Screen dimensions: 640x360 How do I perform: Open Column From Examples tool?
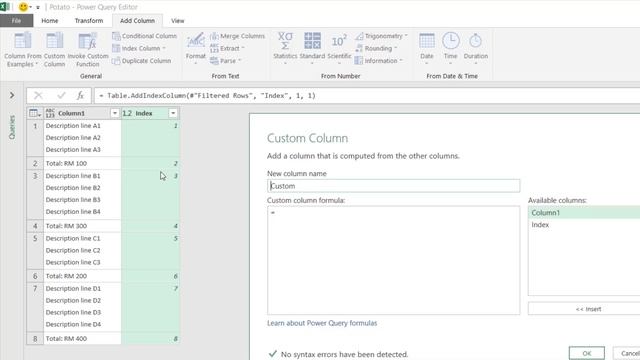point(23,49)
